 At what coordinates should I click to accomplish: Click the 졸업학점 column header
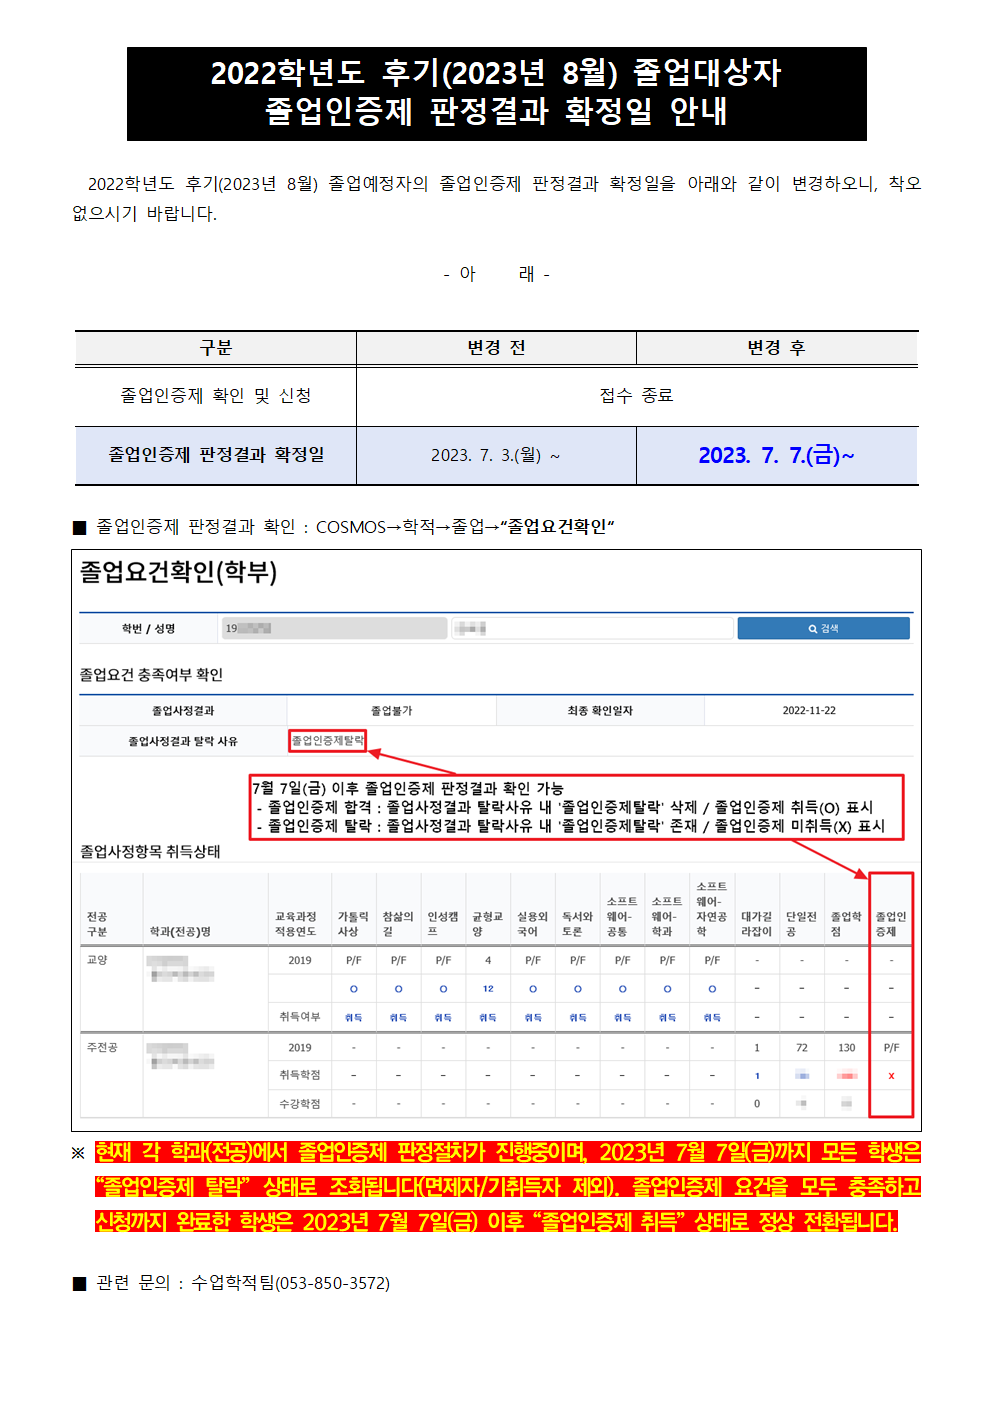click(846, 923)
